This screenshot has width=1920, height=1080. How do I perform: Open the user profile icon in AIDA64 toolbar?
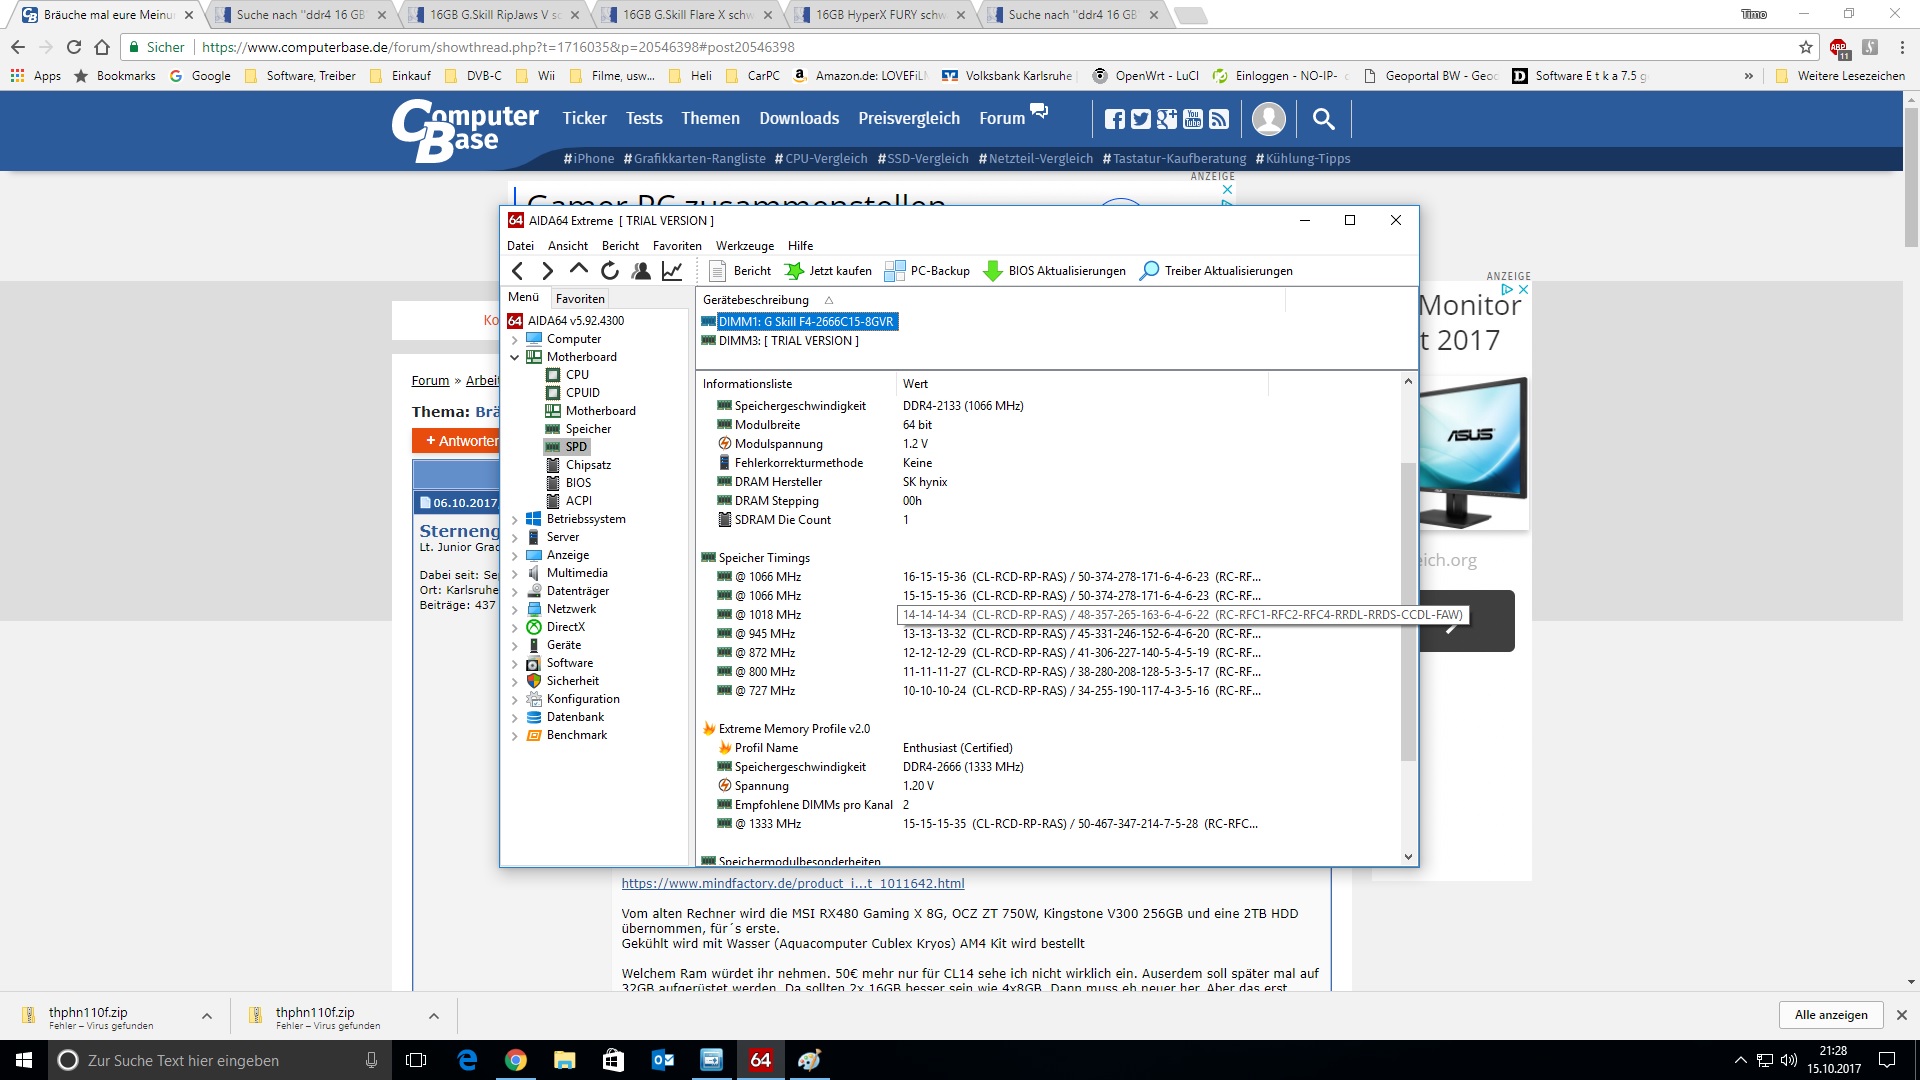(x=641, y=271)
